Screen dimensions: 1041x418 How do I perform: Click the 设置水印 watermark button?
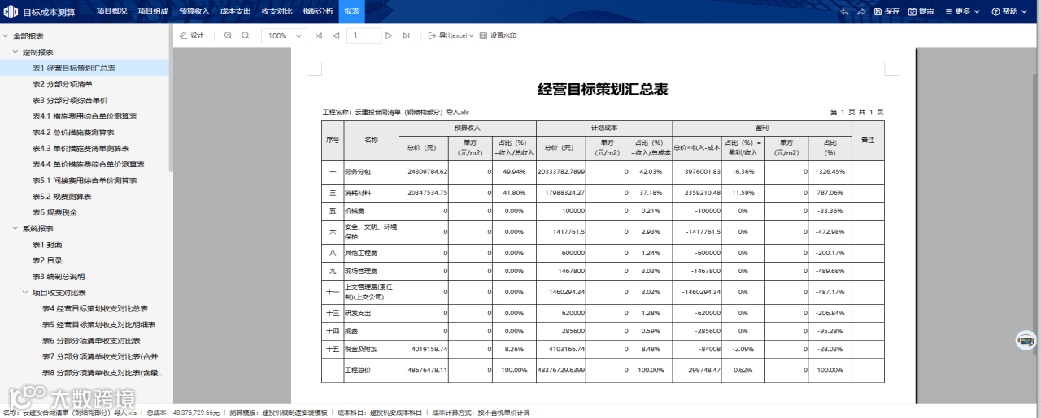coord(497,36)
